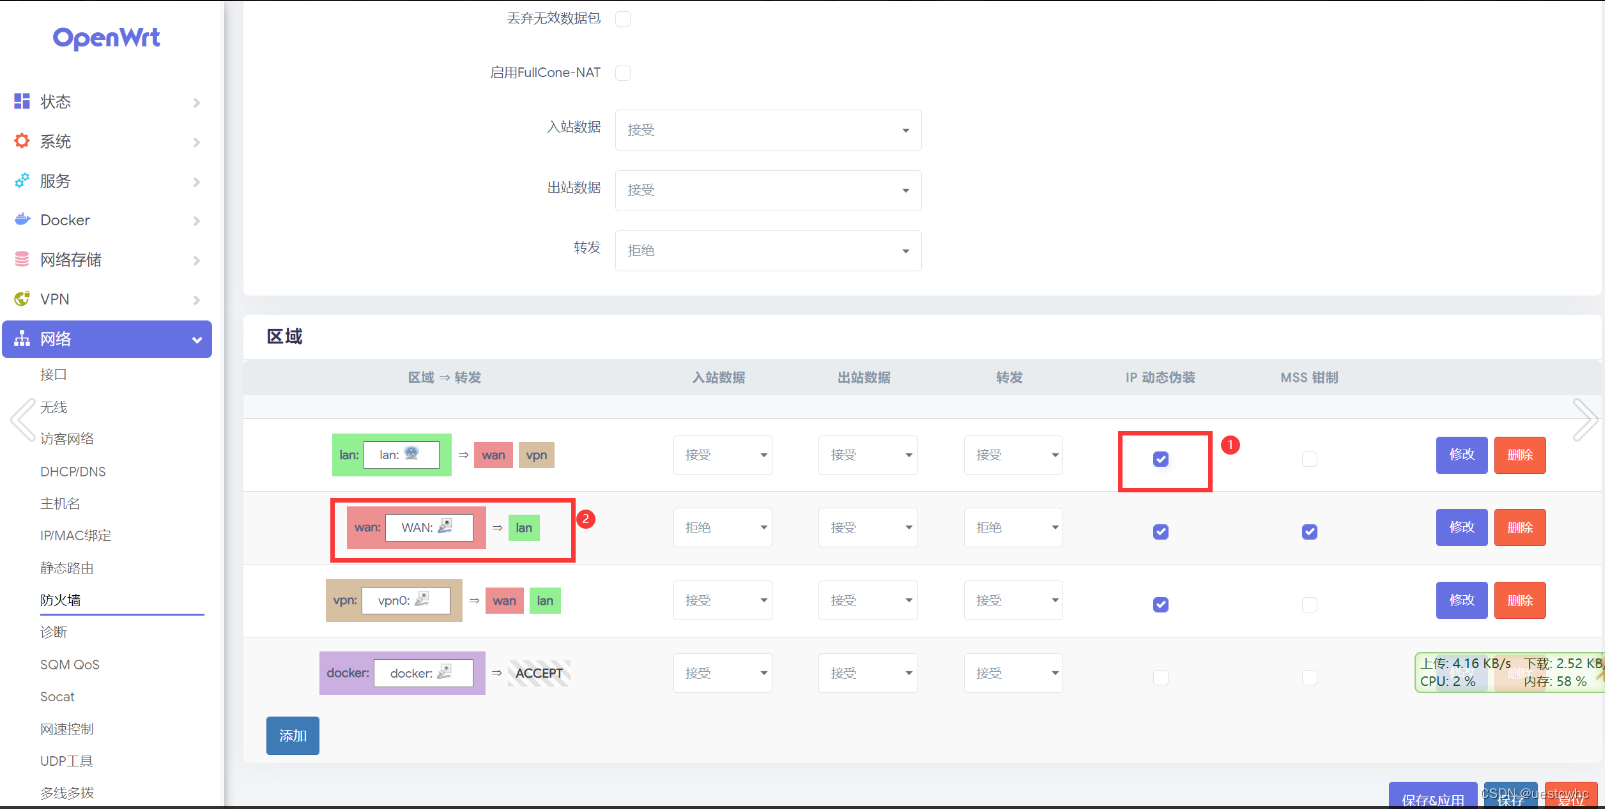Image resolution: width=1605 pixels, height=809 pixels.
Task: Toggle MSS clamping for lan zone
Action: point(1310,459)
